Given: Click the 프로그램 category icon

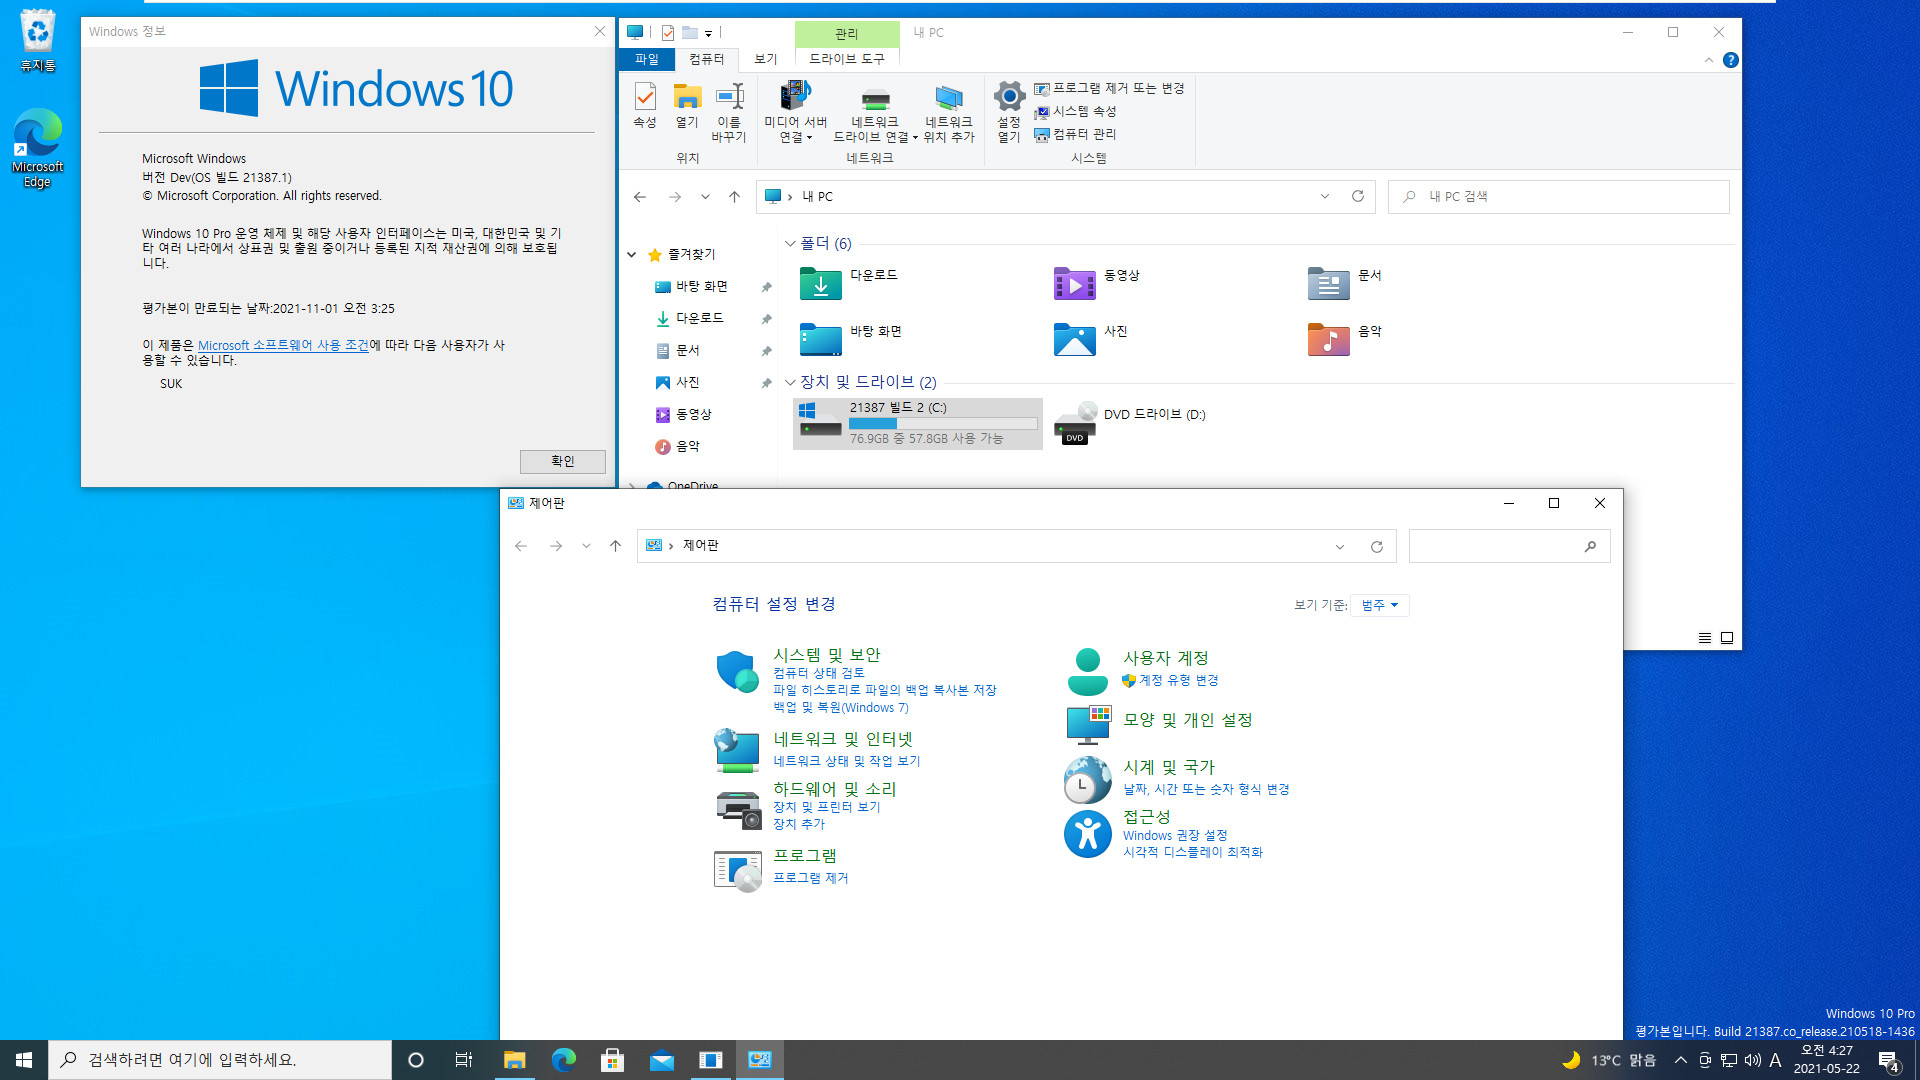Looking at the screenshot, I should [738, 871].
